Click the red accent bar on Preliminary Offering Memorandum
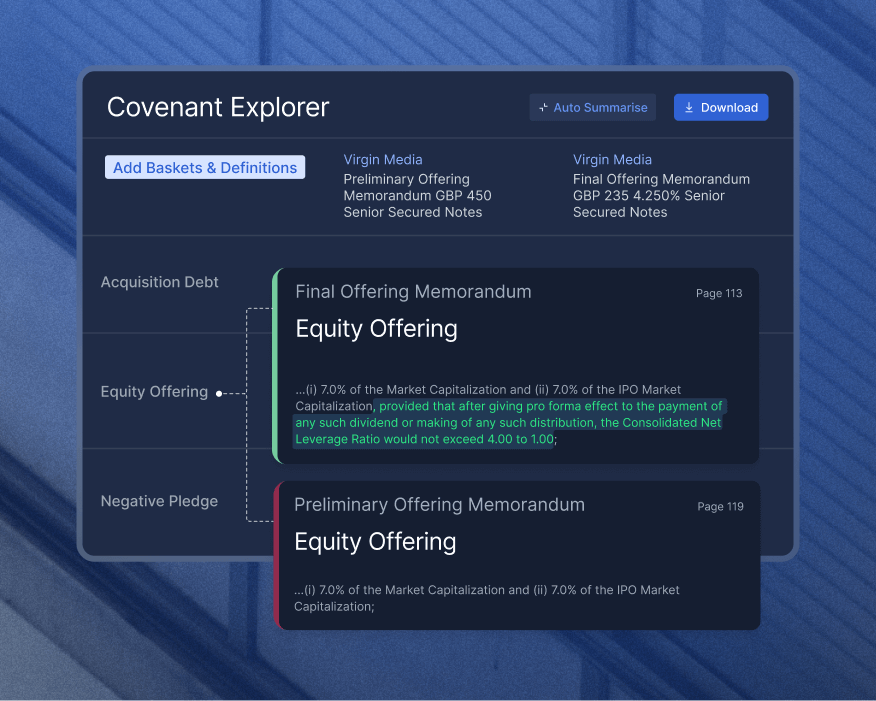Viewport: 876px width, 701px height. tap(277, 555)
